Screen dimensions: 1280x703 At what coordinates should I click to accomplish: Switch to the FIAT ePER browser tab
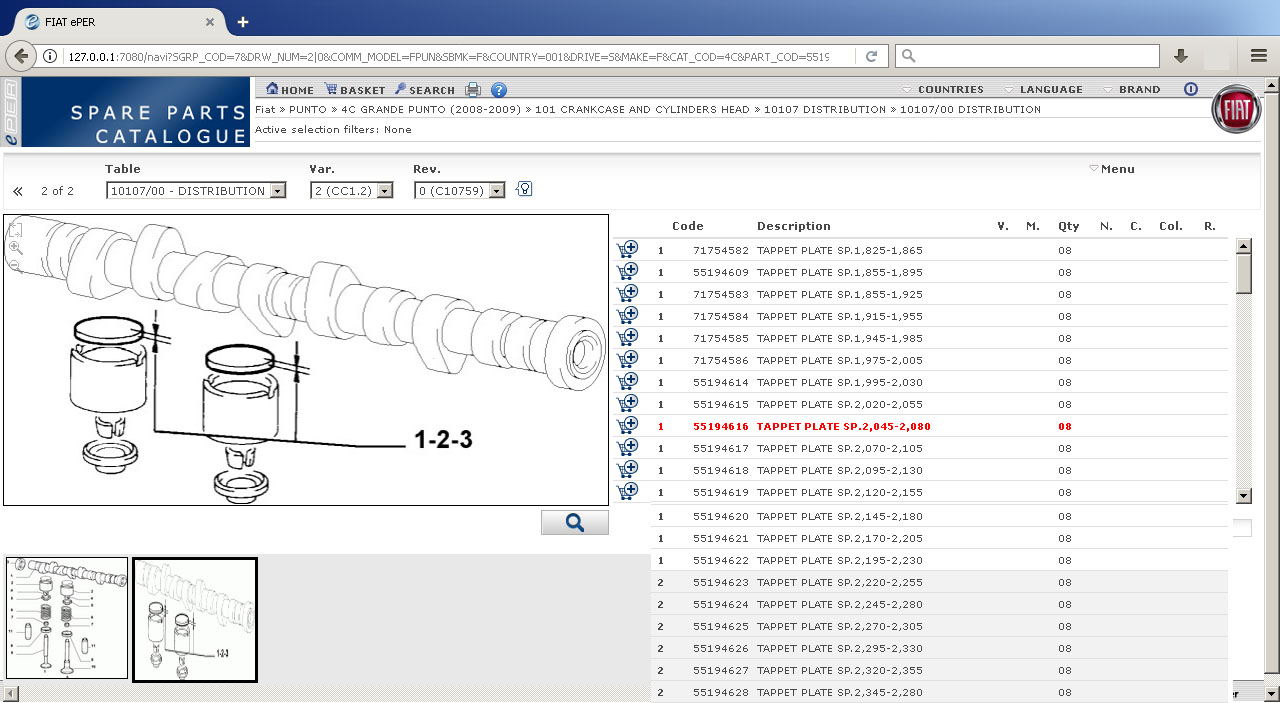point(118,22)
